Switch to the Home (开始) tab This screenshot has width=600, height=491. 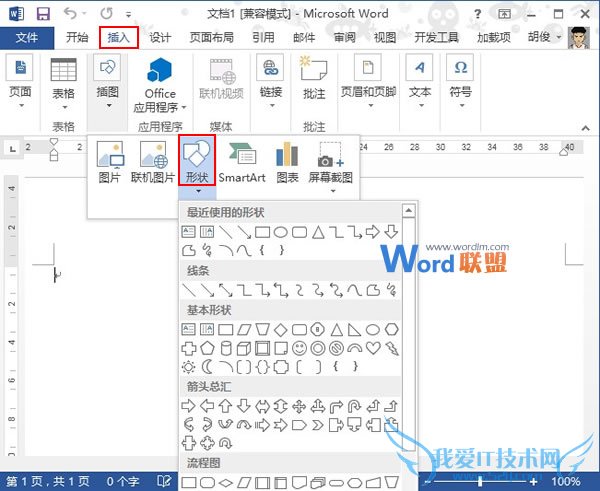77,38
